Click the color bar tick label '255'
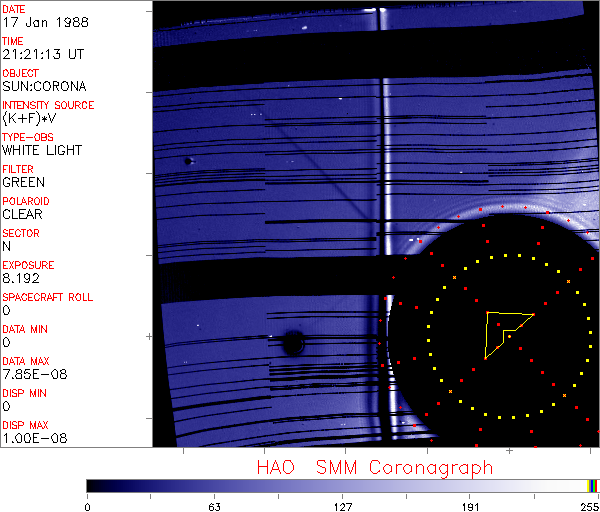Viewport: 600px width, 512px height. click(x=590, y=507)
